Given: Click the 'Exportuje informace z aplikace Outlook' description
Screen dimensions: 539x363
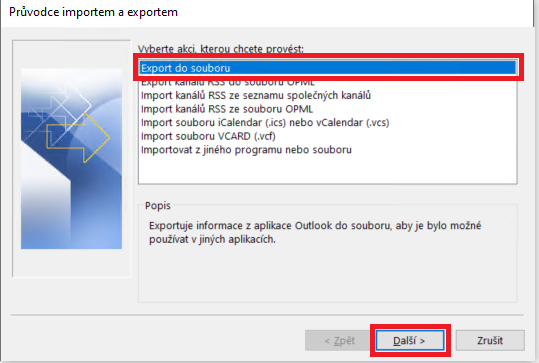Looking at the screenshot, I should click(315, 232).
